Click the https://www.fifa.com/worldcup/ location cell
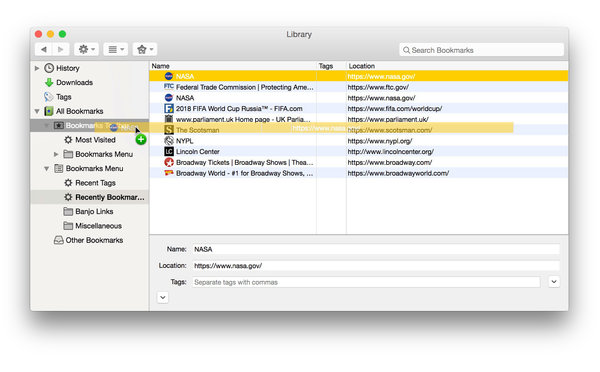Screen dimensions: 600x372 [395, 109]
